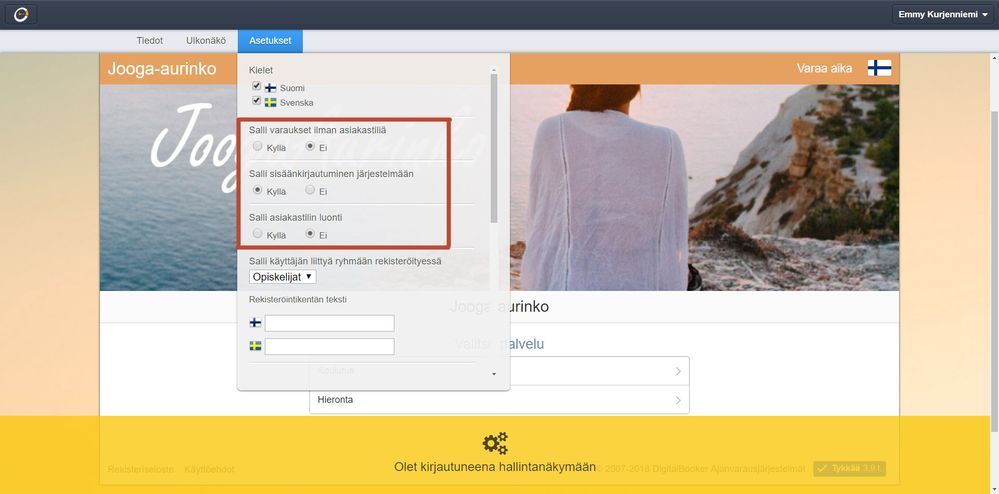Click the settings panel scrollbar

click(x=494, y=148)
